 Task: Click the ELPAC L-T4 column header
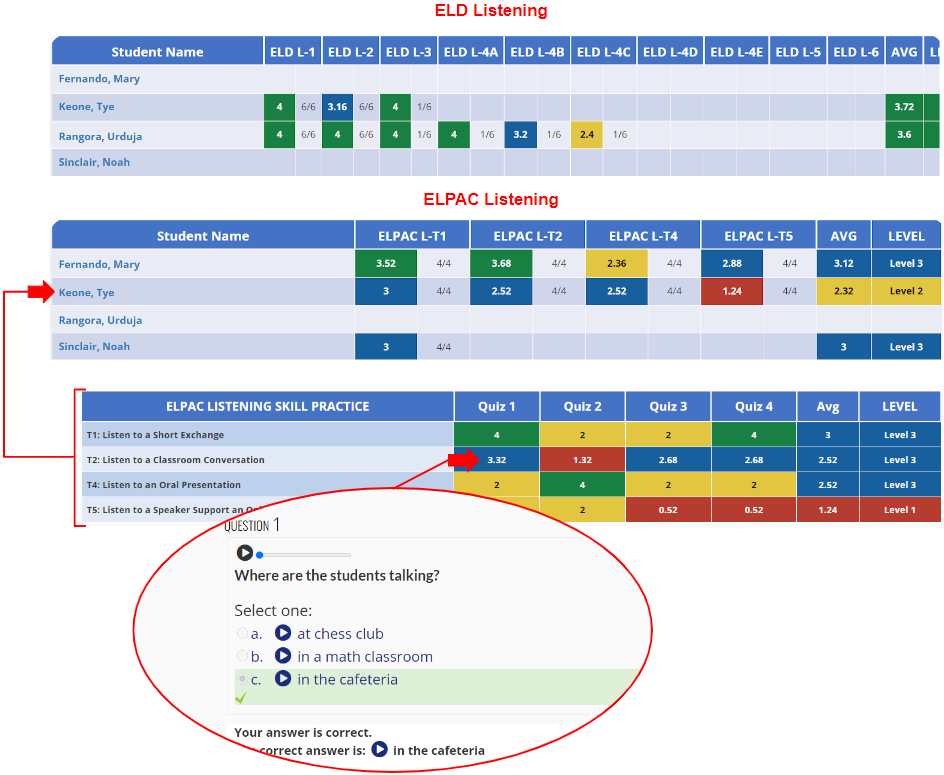tap(643, 236)
